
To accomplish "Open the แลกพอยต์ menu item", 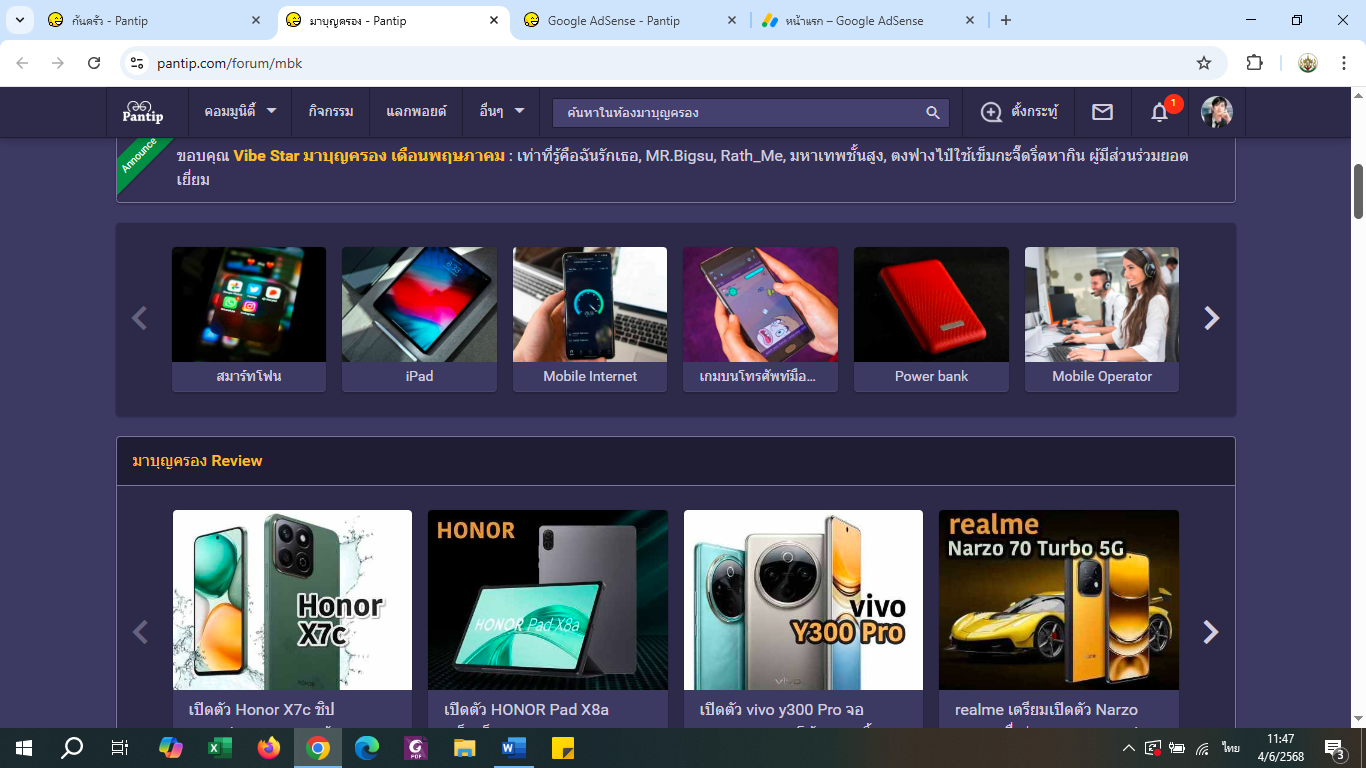I will point(416,112).
